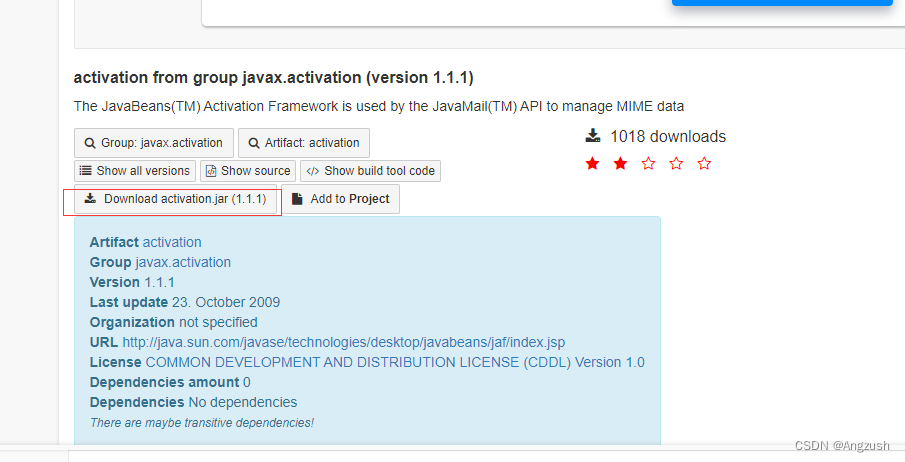Rate two stars
The width and height of the screenshot is (905, 462).
[620, 163]
